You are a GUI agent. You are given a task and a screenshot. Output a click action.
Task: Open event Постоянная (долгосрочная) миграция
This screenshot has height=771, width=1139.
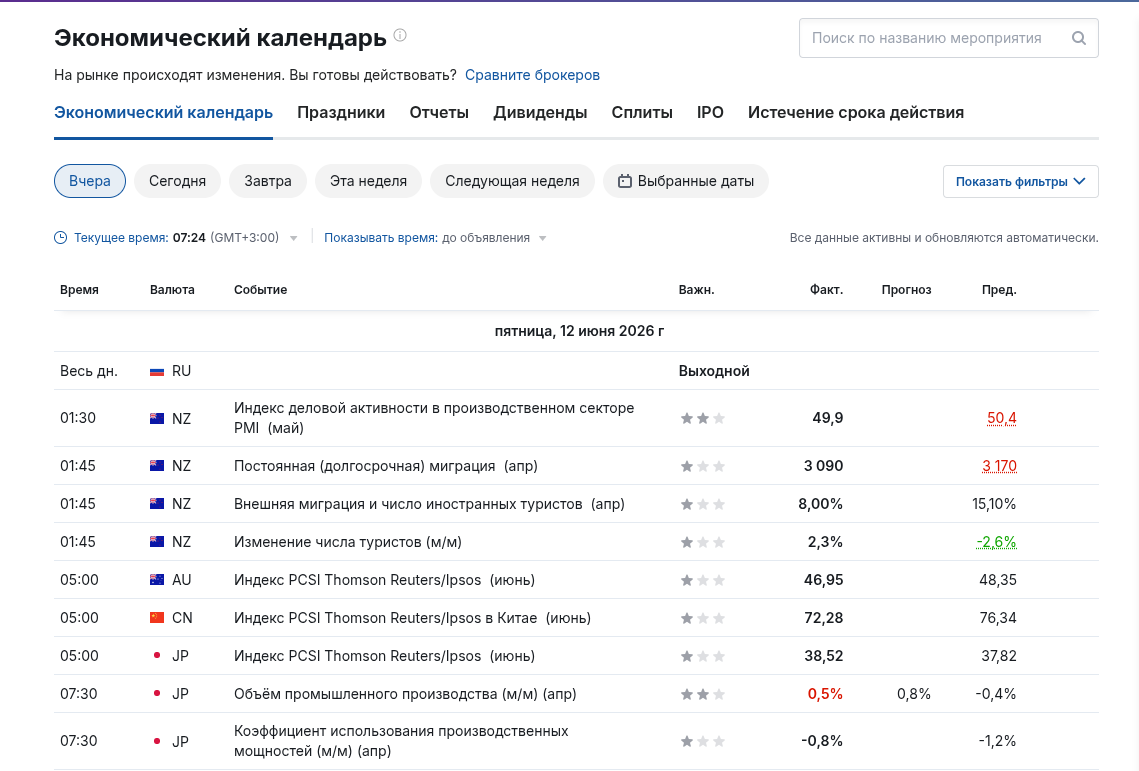[x=386, y=466]
